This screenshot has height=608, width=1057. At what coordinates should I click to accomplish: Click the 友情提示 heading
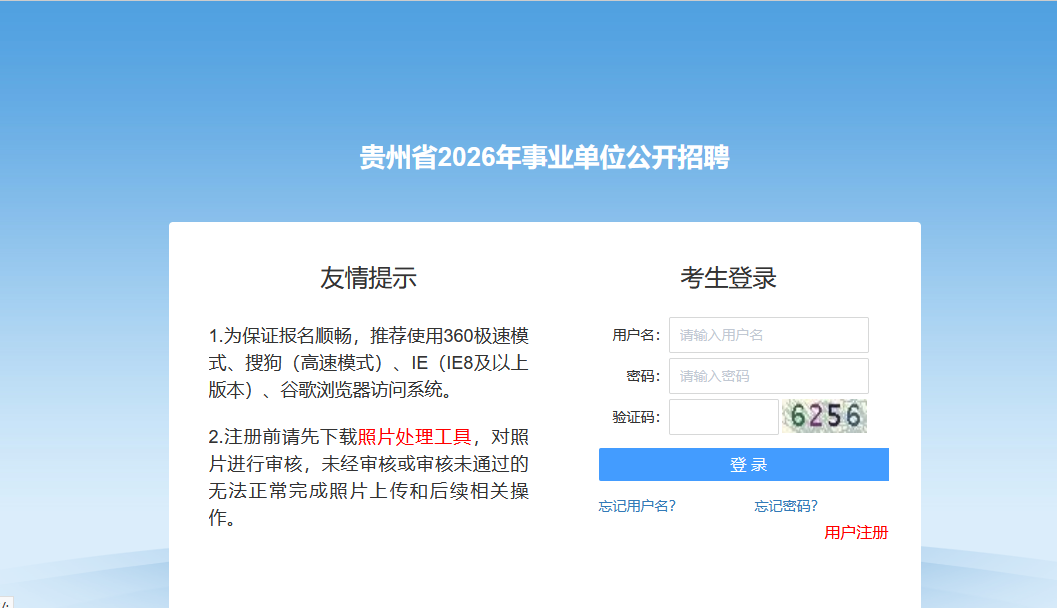[368, 278]
